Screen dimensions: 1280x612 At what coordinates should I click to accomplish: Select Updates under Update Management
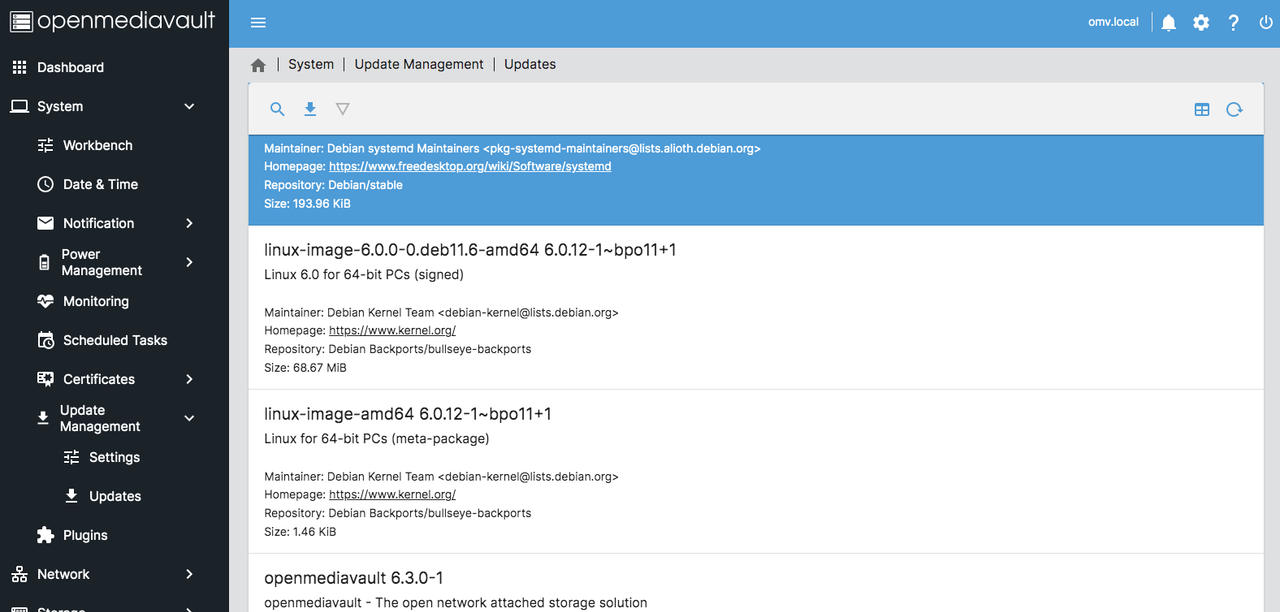click(x=114, y=496)
